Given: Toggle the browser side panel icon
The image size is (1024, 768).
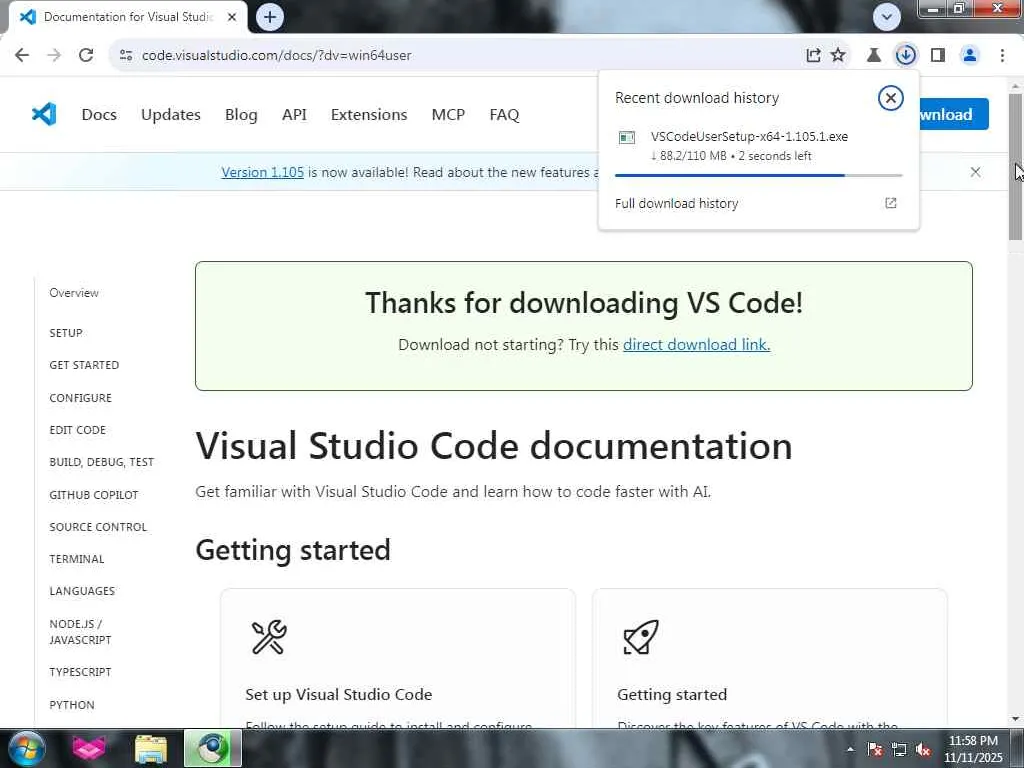Looking at the screenshot, I should pyautogui.click(x=938, y=56).
